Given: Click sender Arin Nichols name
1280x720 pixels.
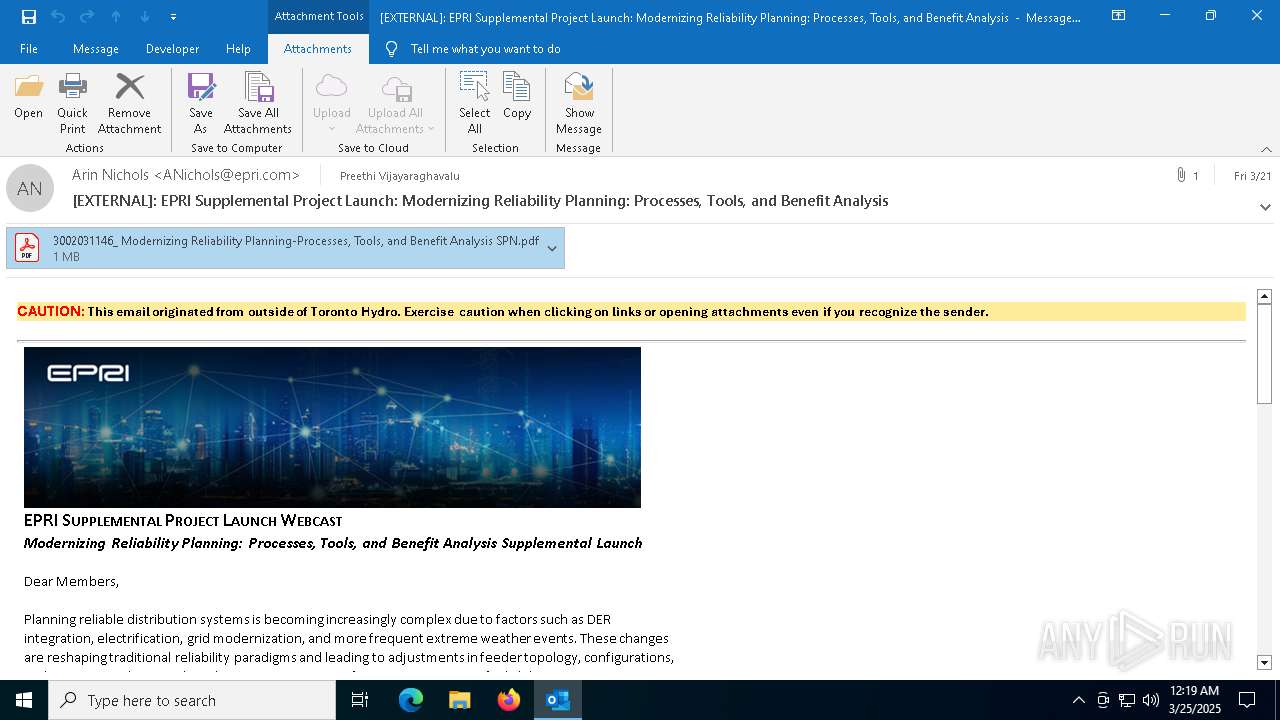Looking at the screenshot, I should (185, 175).
